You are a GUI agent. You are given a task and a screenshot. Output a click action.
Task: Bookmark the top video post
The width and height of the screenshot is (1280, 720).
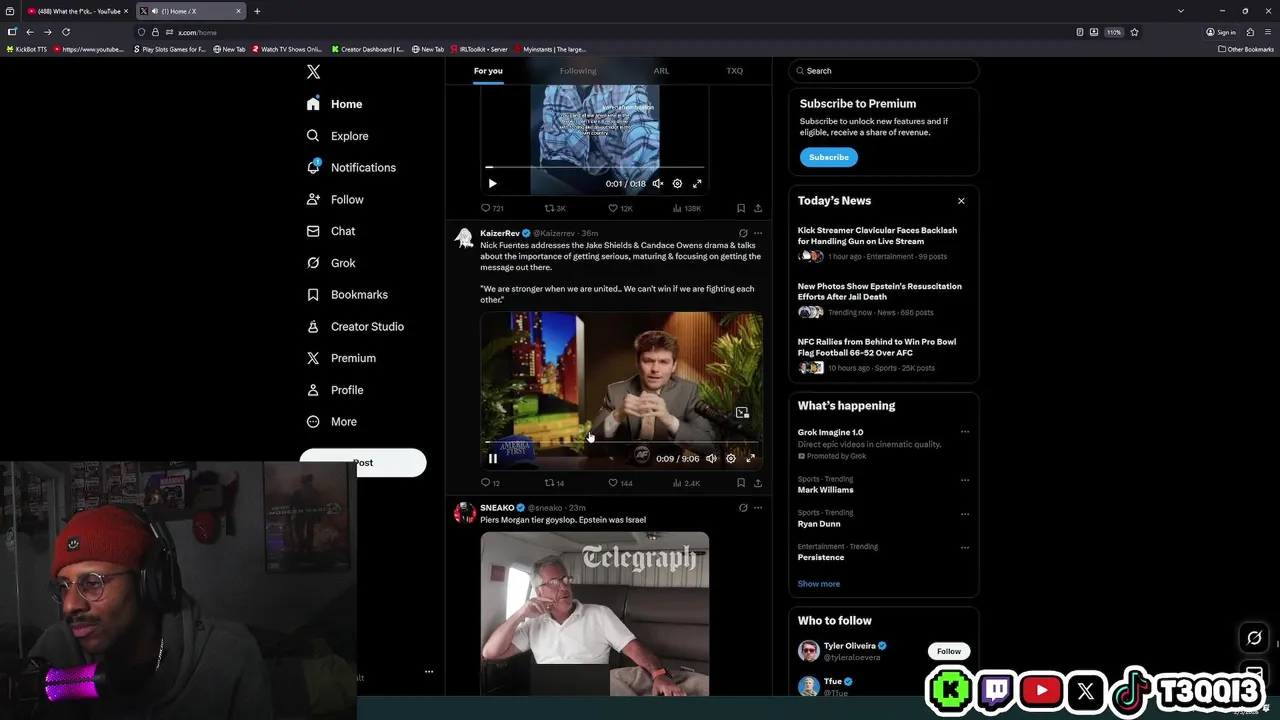(741, 208)
